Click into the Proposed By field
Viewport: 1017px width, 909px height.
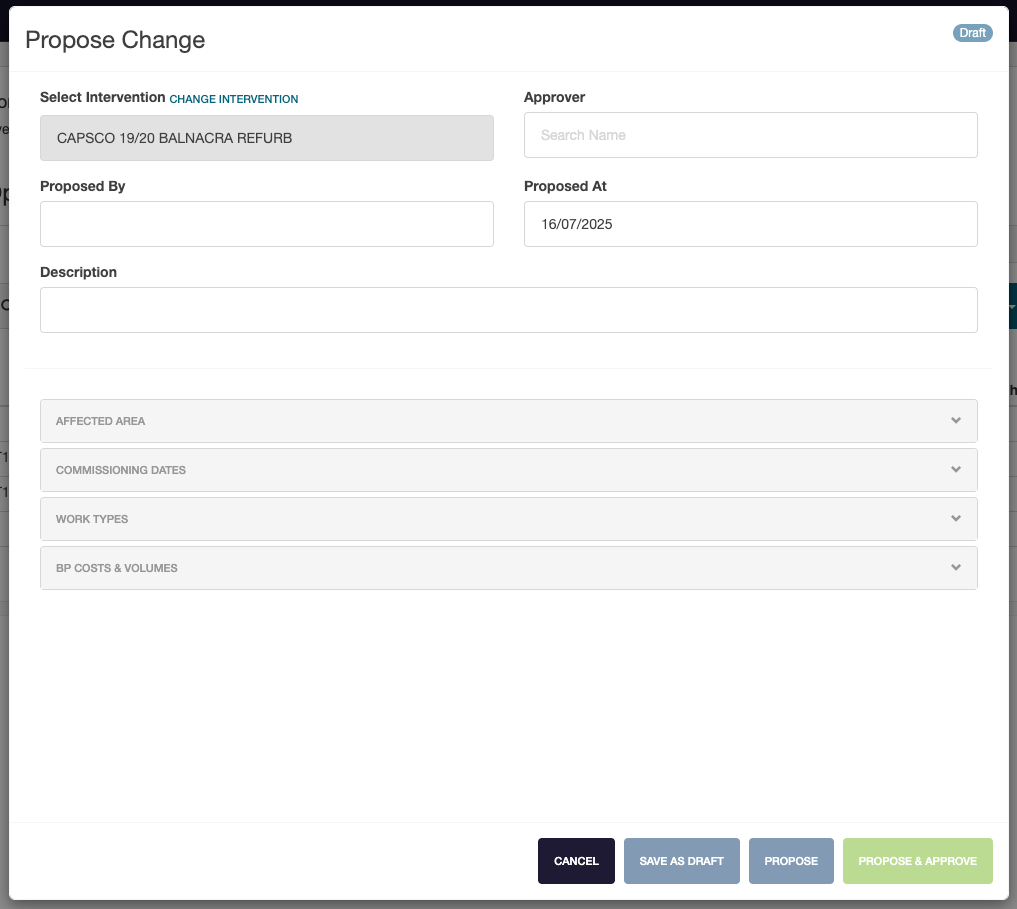coord(266,224)
